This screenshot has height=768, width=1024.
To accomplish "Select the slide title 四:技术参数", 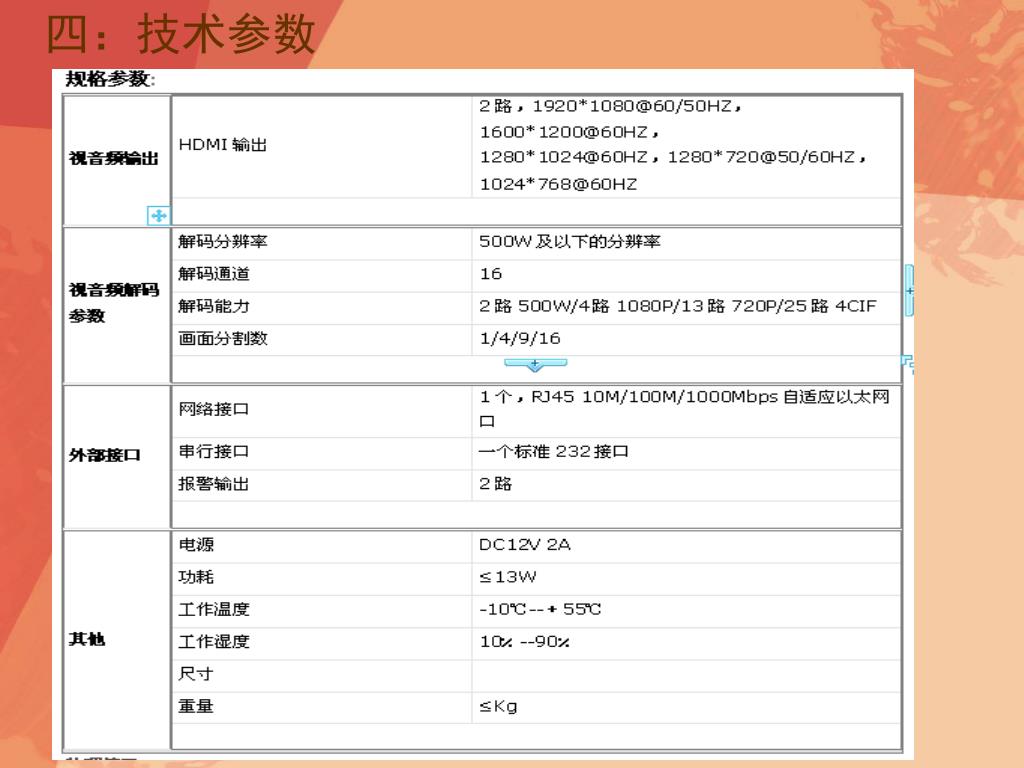I will point(181,34).
